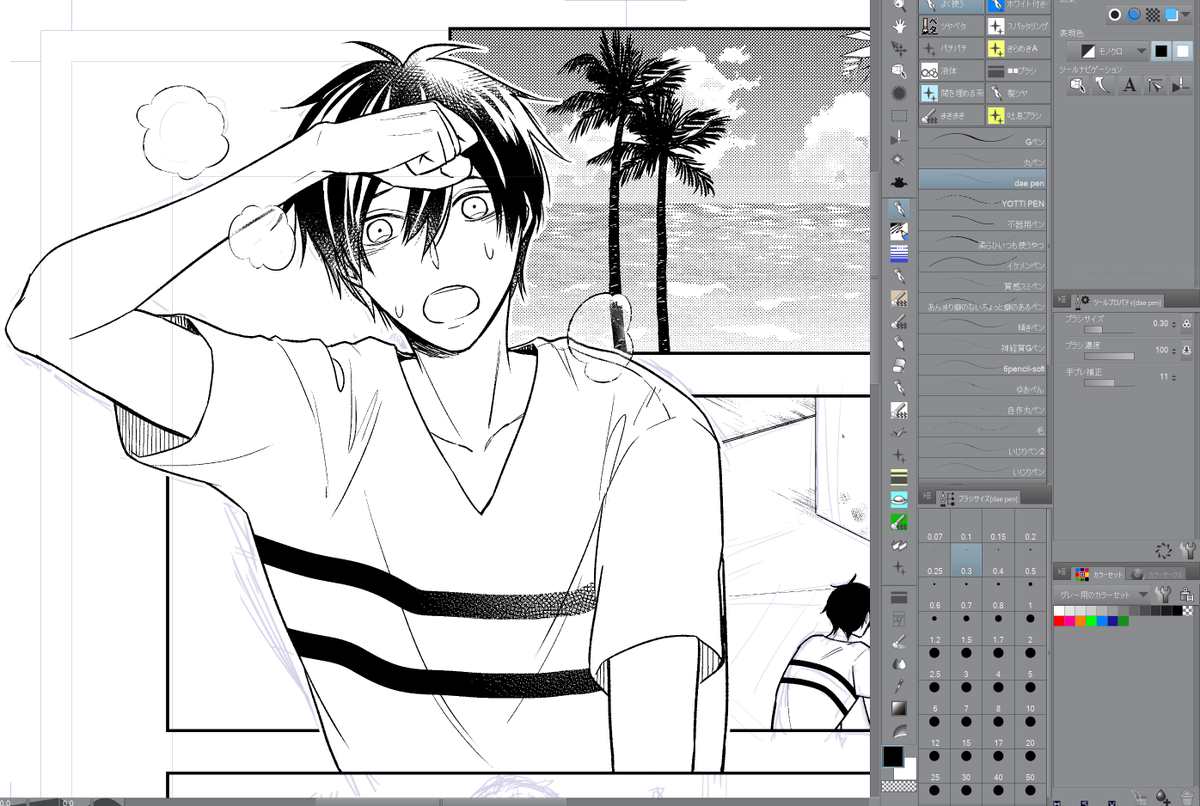Open the グレー用のカラーセット dropdown
Image resolution: width=1200 pixels, height=806 pixels.
click(1104, 594)
